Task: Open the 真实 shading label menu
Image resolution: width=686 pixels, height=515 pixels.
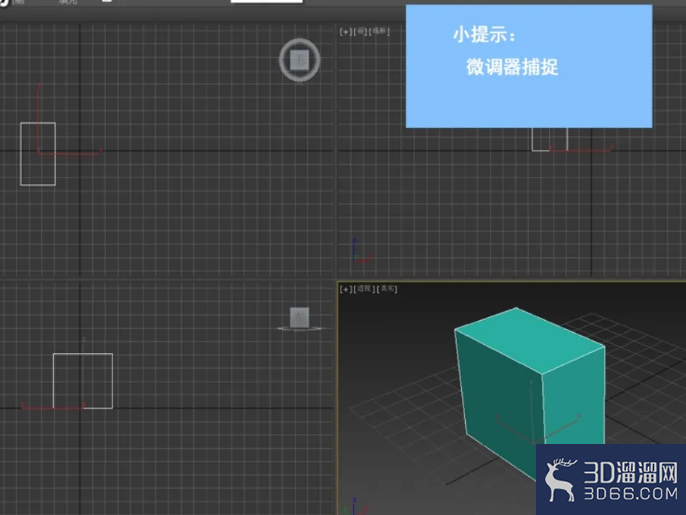Action: click(x=387, y=289)
